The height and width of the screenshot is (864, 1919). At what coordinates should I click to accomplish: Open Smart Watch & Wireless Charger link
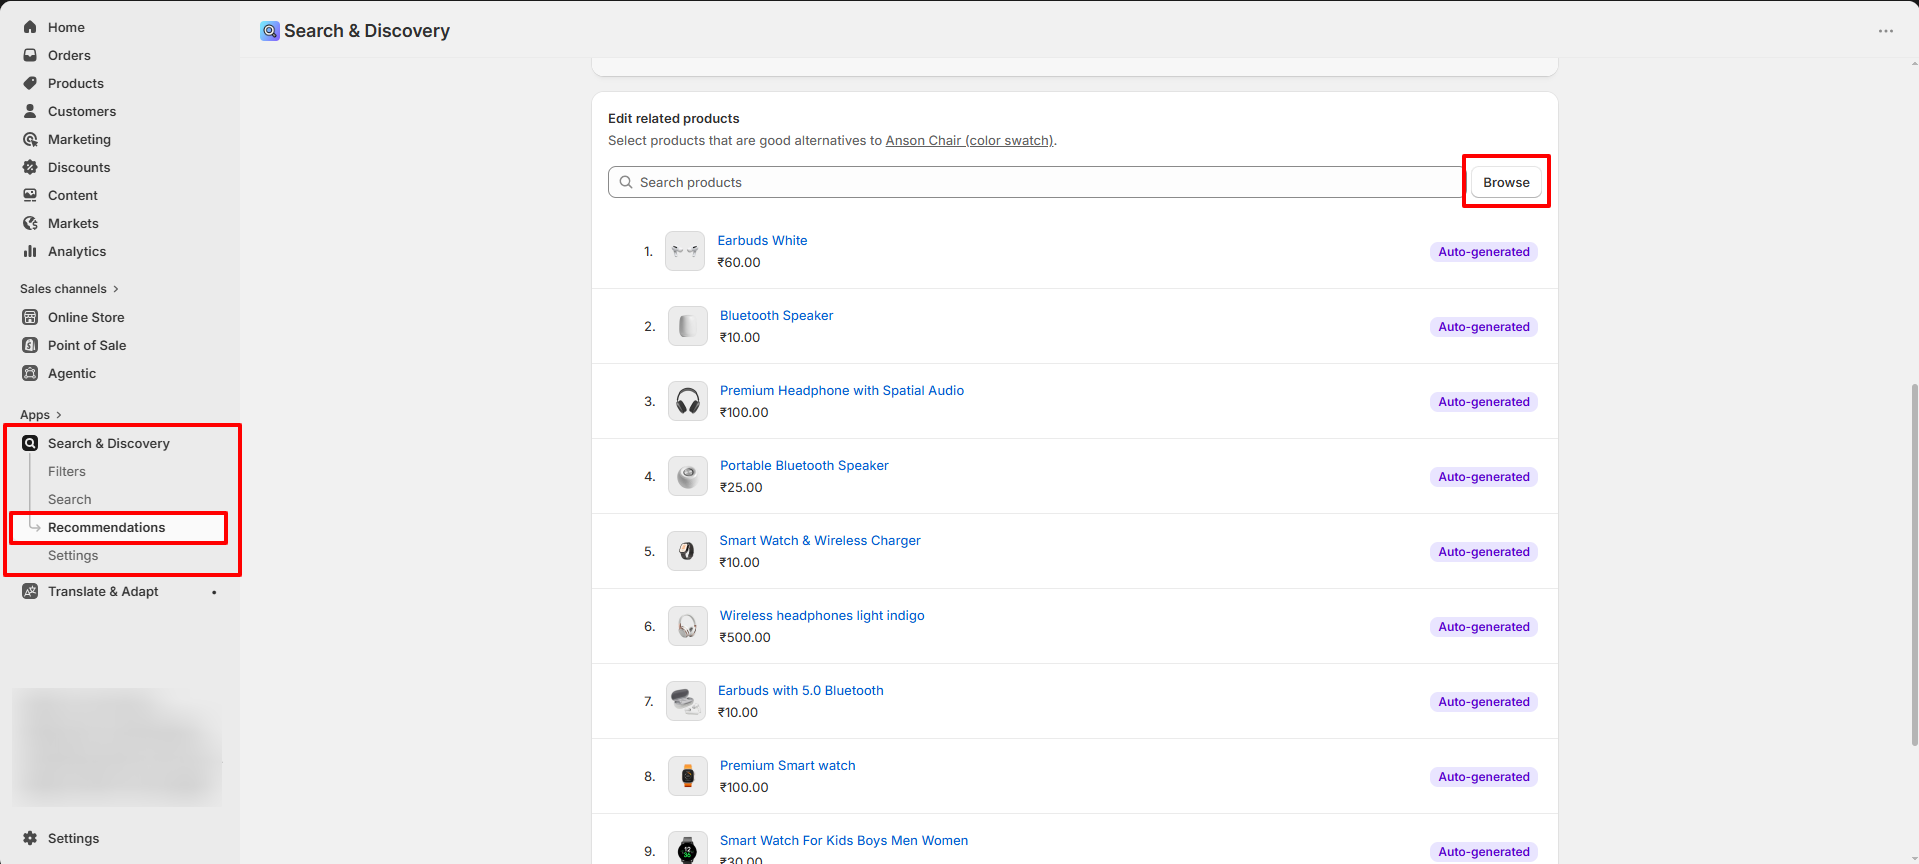[x=820, y=540]
